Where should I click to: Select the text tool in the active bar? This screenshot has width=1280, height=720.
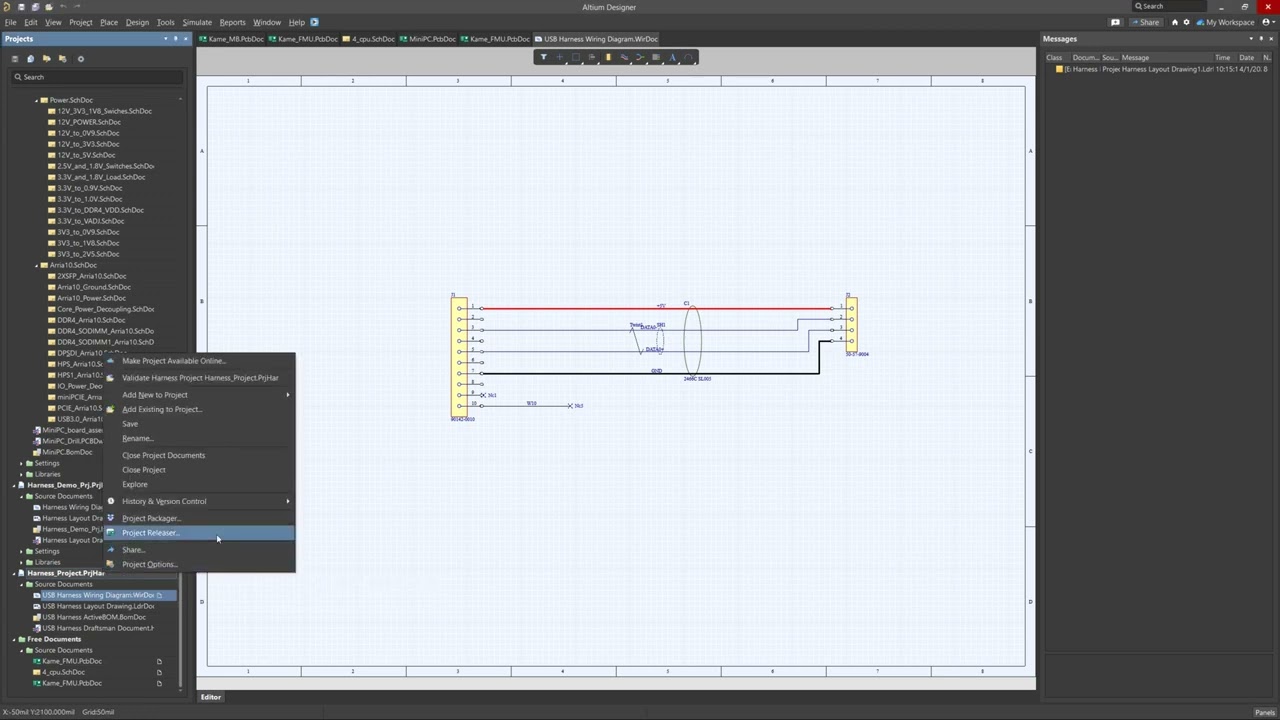(672, 57)
